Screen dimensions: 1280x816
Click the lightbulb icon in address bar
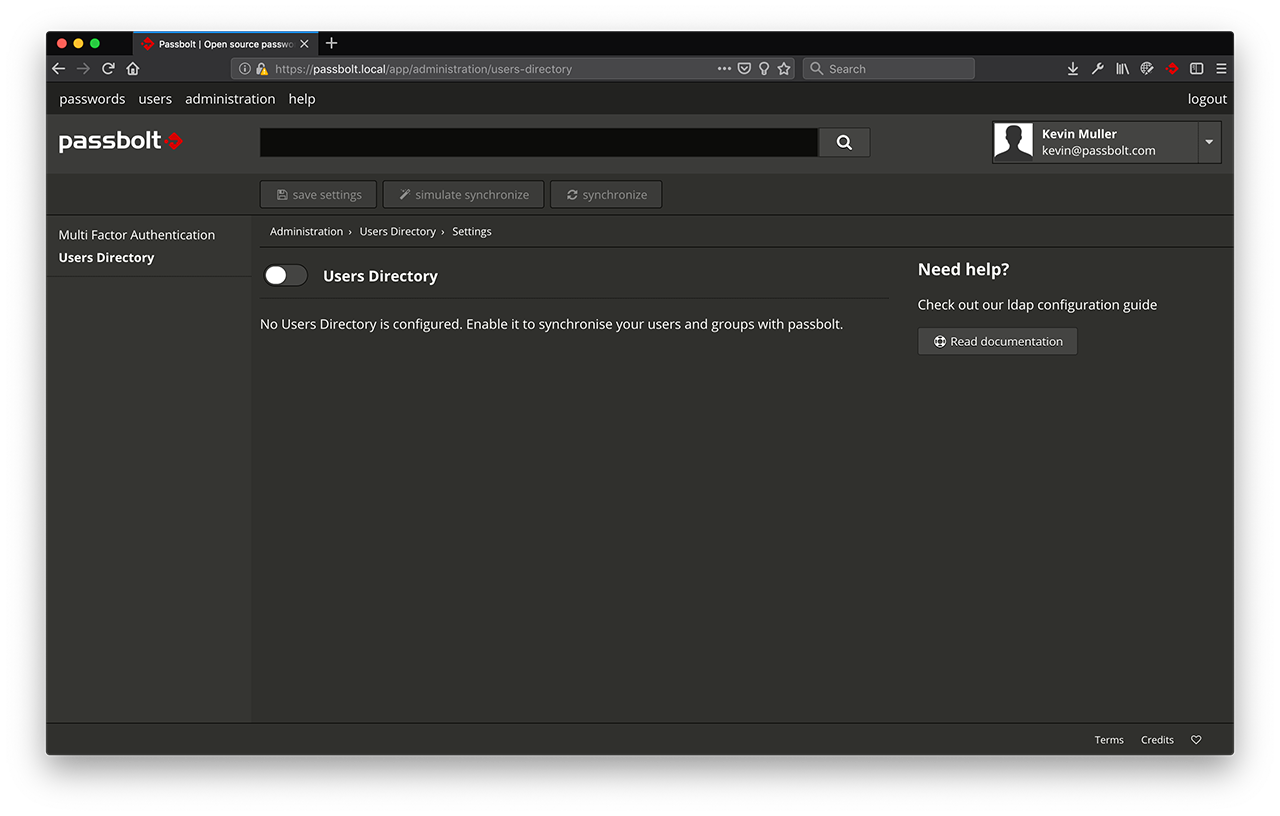tap(764, 69)
